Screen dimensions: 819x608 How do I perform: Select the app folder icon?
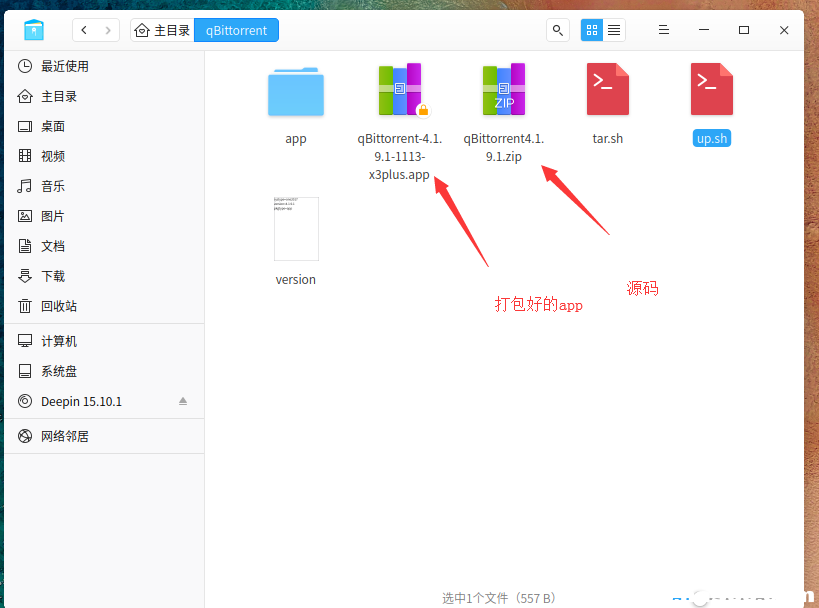point(296,91)
